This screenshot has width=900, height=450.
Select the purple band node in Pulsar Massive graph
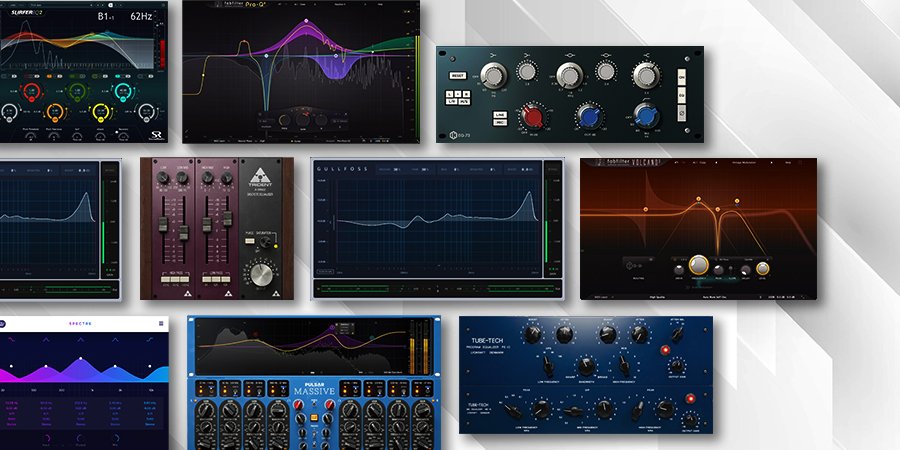tap(332, 327)
